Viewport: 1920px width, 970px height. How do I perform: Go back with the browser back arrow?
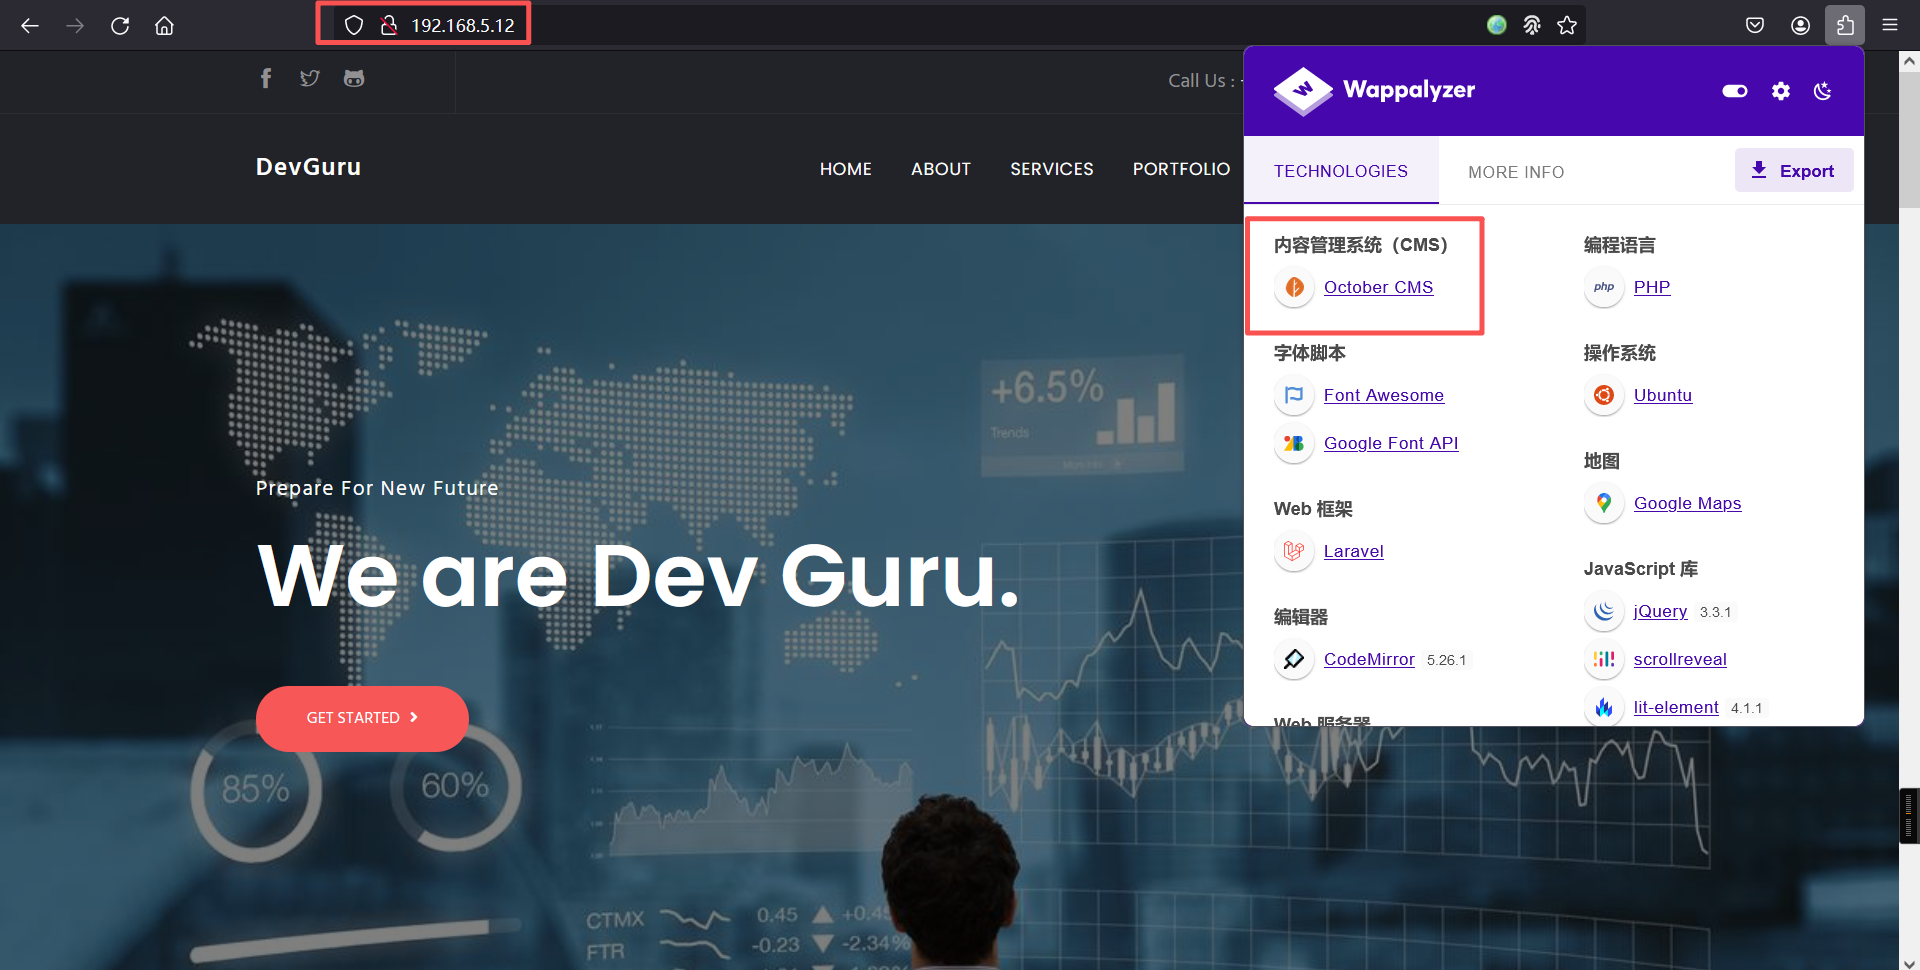point(30,25)
